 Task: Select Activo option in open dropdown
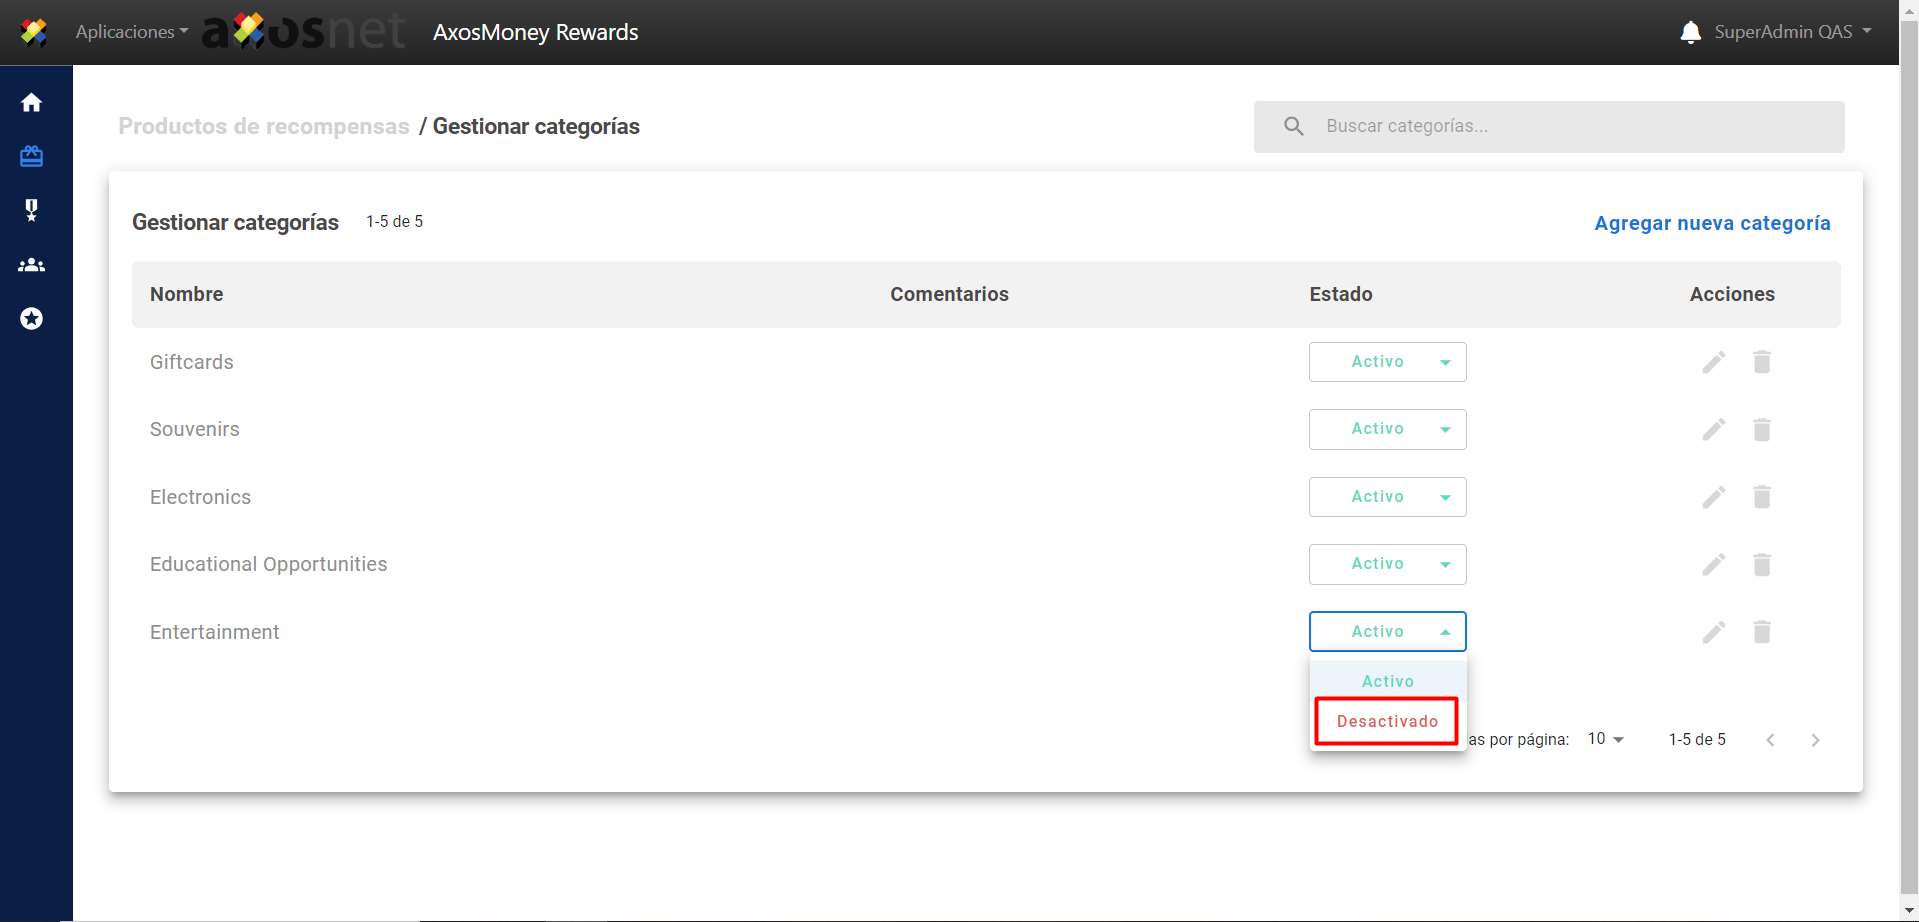(1387, 681)
